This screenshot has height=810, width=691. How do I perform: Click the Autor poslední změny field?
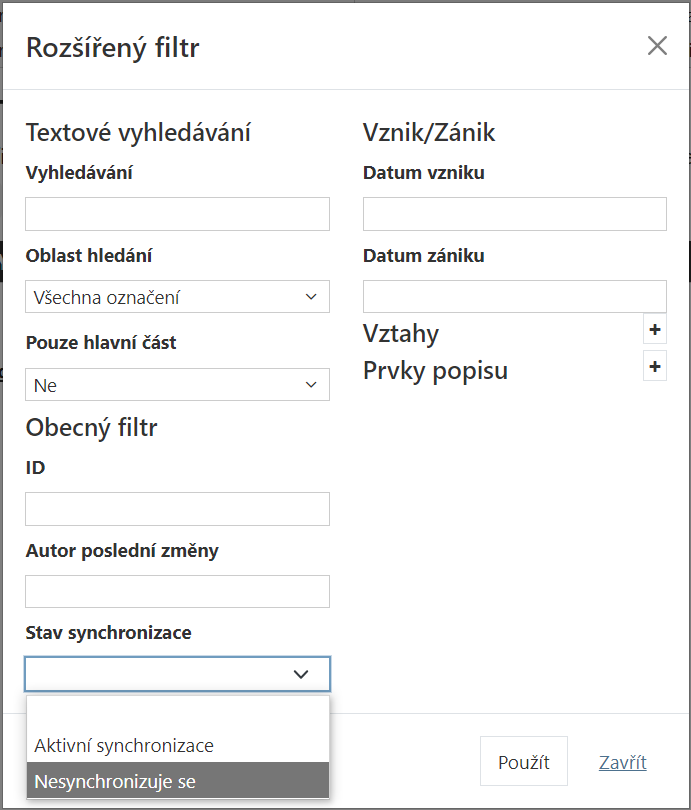pyautogui.click(x=177, y=591)
